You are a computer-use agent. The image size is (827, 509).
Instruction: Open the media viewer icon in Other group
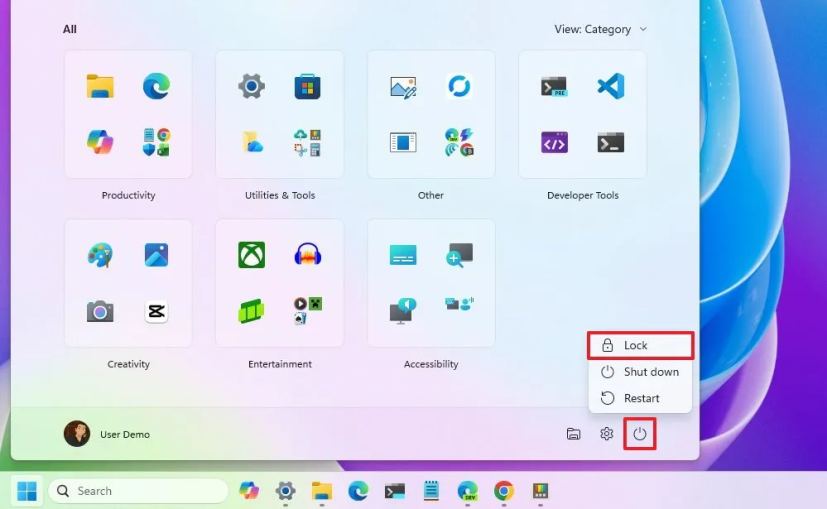(x=403, y=142)
